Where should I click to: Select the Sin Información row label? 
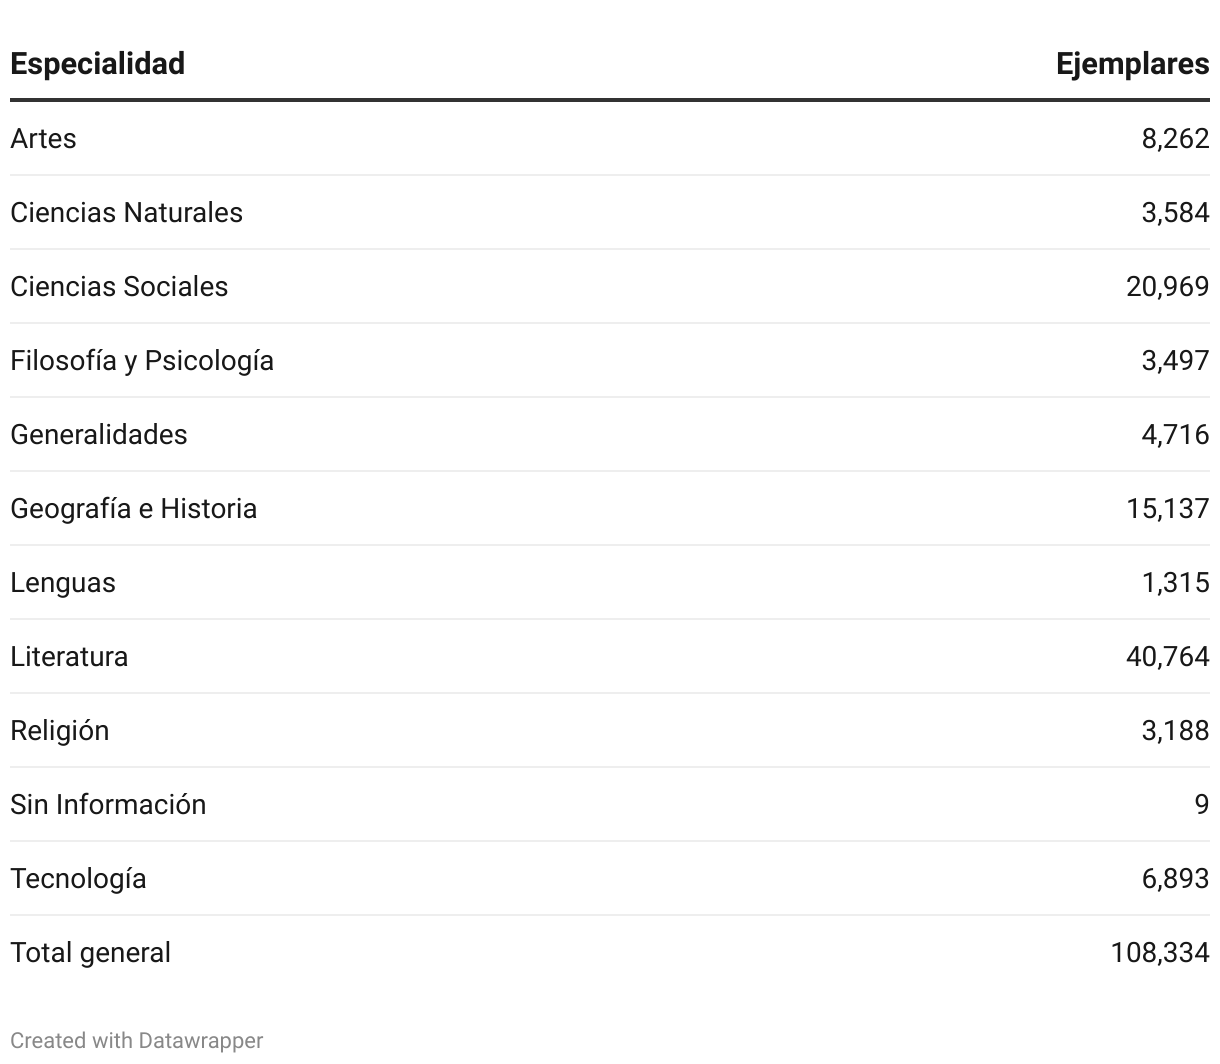point(108,805)
